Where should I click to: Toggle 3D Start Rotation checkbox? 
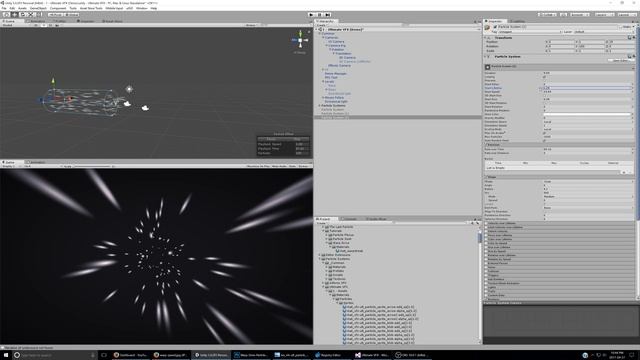(x=545, y=103)
